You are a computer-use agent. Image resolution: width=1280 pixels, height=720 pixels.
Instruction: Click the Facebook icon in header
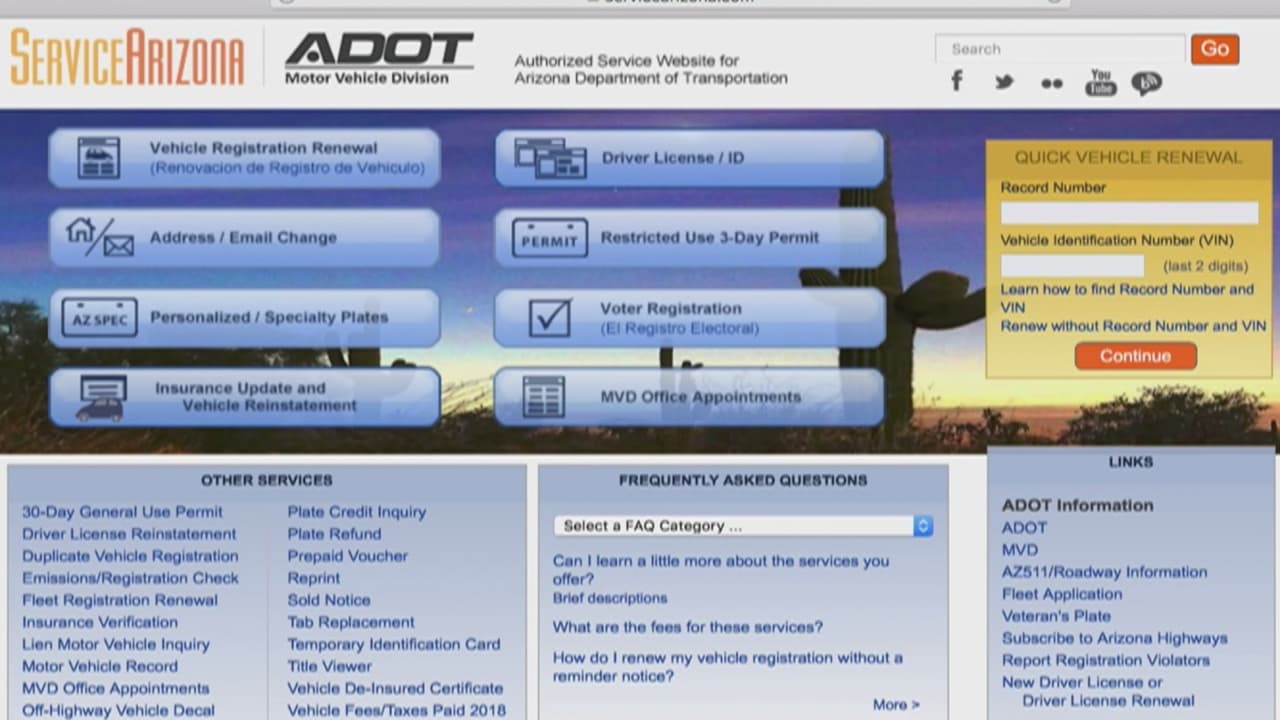(957, 82)
